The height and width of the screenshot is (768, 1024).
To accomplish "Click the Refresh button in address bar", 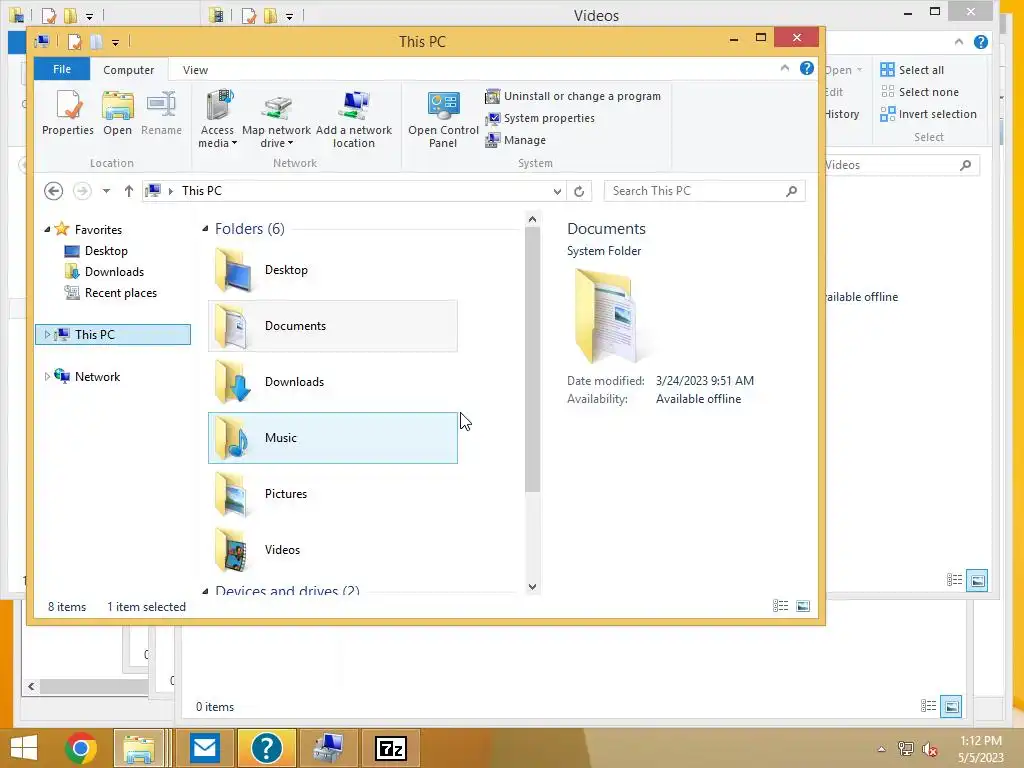I will pos(579,191).
